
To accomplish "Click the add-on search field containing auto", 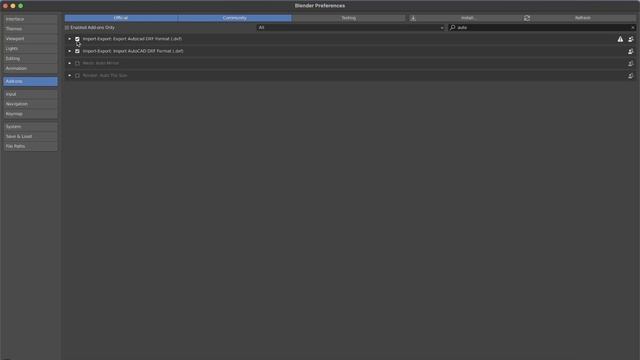I will tap(542, 28).
